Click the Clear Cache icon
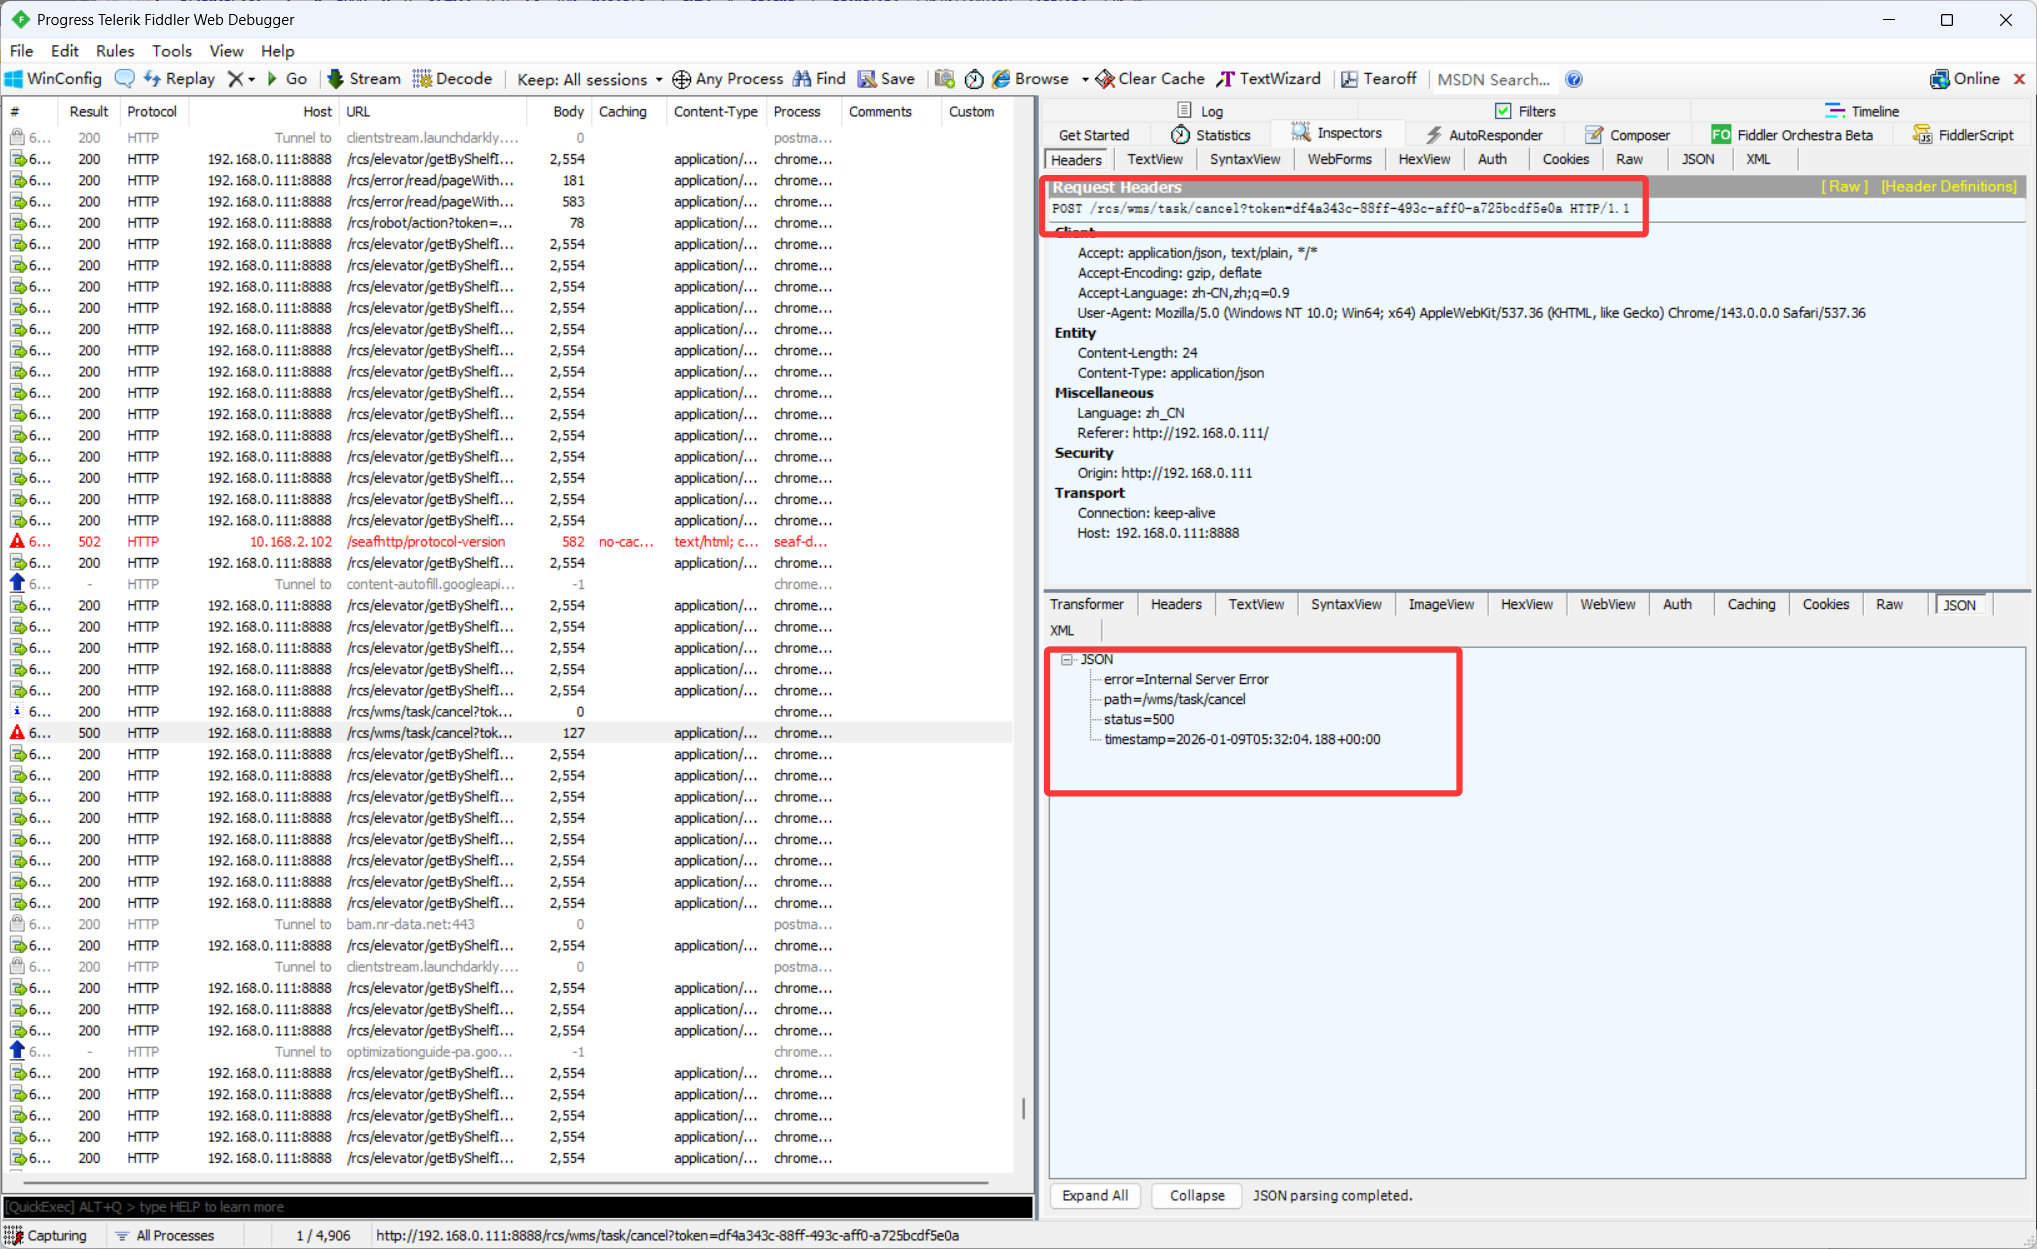 point(1105,79)
